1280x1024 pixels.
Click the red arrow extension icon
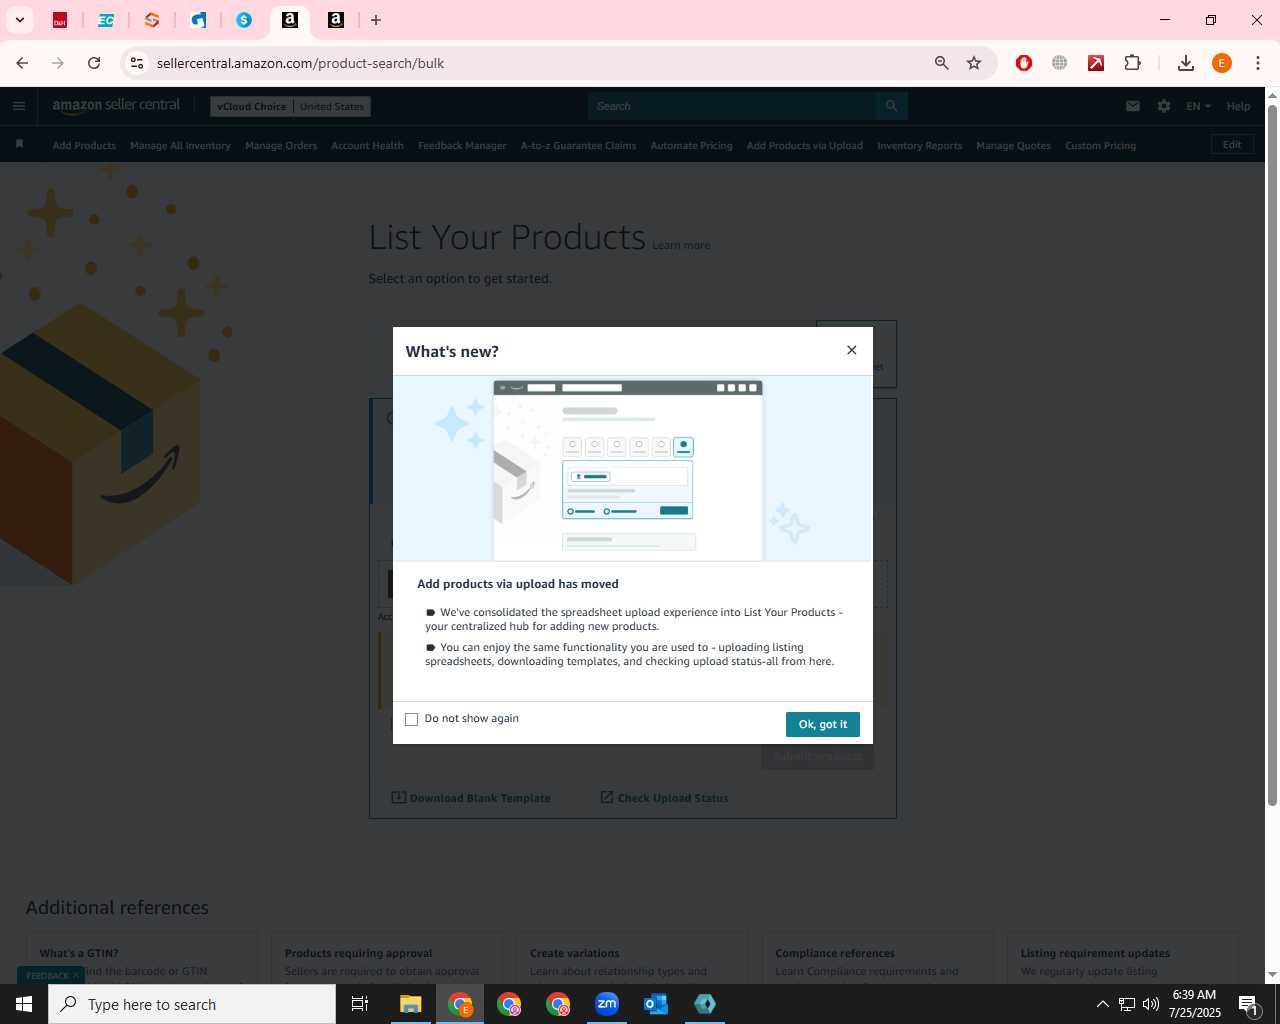tap(1096, 63)
